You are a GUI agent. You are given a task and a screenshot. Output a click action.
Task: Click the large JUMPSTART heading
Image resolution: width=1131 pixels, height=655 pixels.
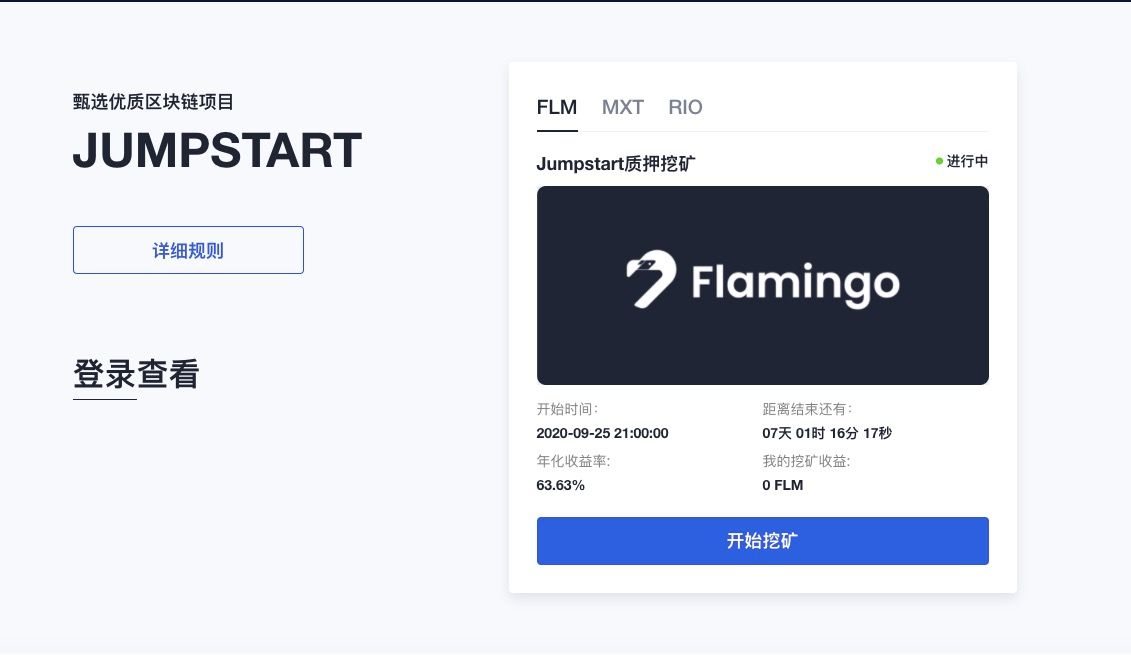[217, 151]
